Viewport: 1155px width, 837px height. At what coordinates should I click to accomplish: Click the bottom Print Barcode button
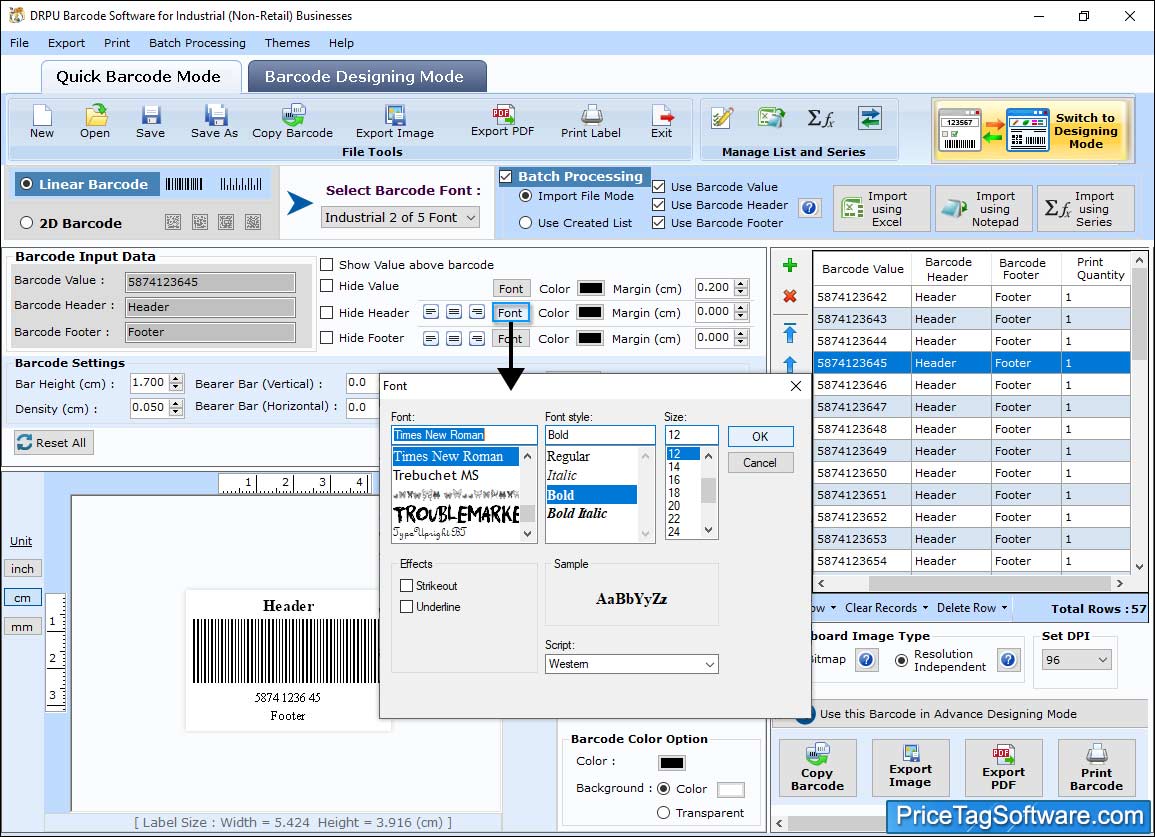click(x=1096, y=768)
